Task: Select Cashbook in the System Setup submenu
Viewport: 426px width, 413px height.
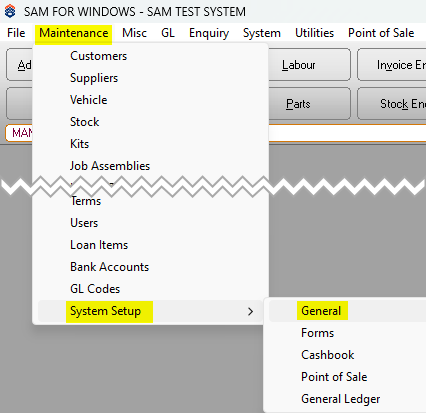Action: point(328,355)
